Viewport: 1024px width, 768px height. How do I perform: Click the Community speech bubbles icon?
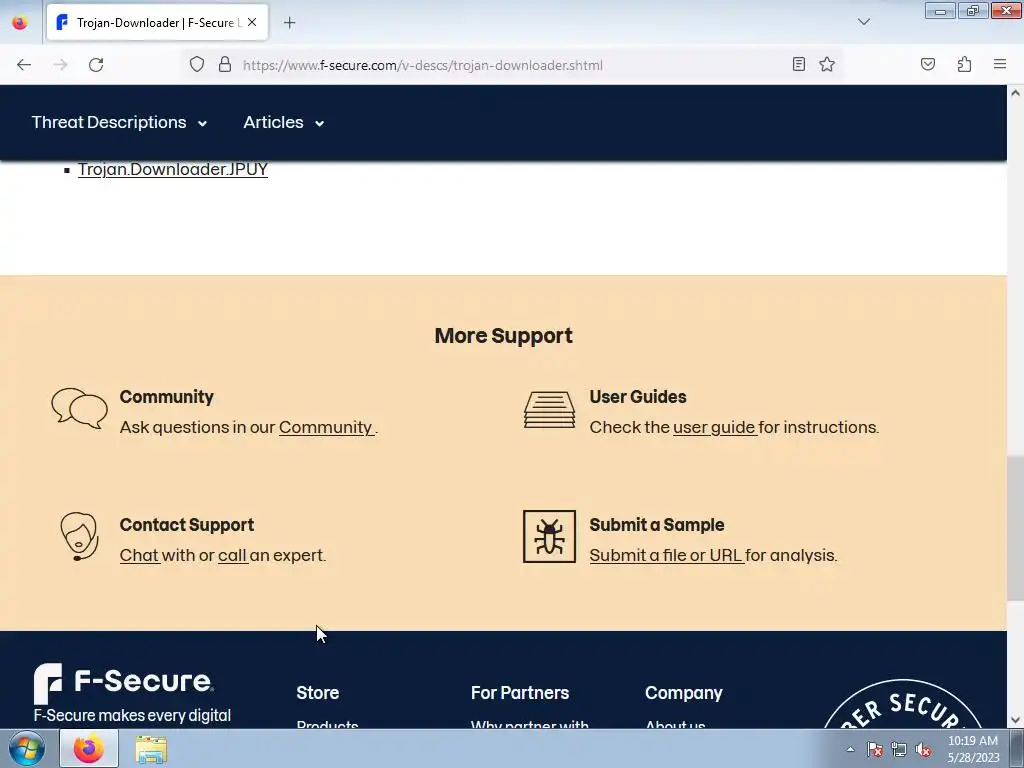tap(79, 408)
